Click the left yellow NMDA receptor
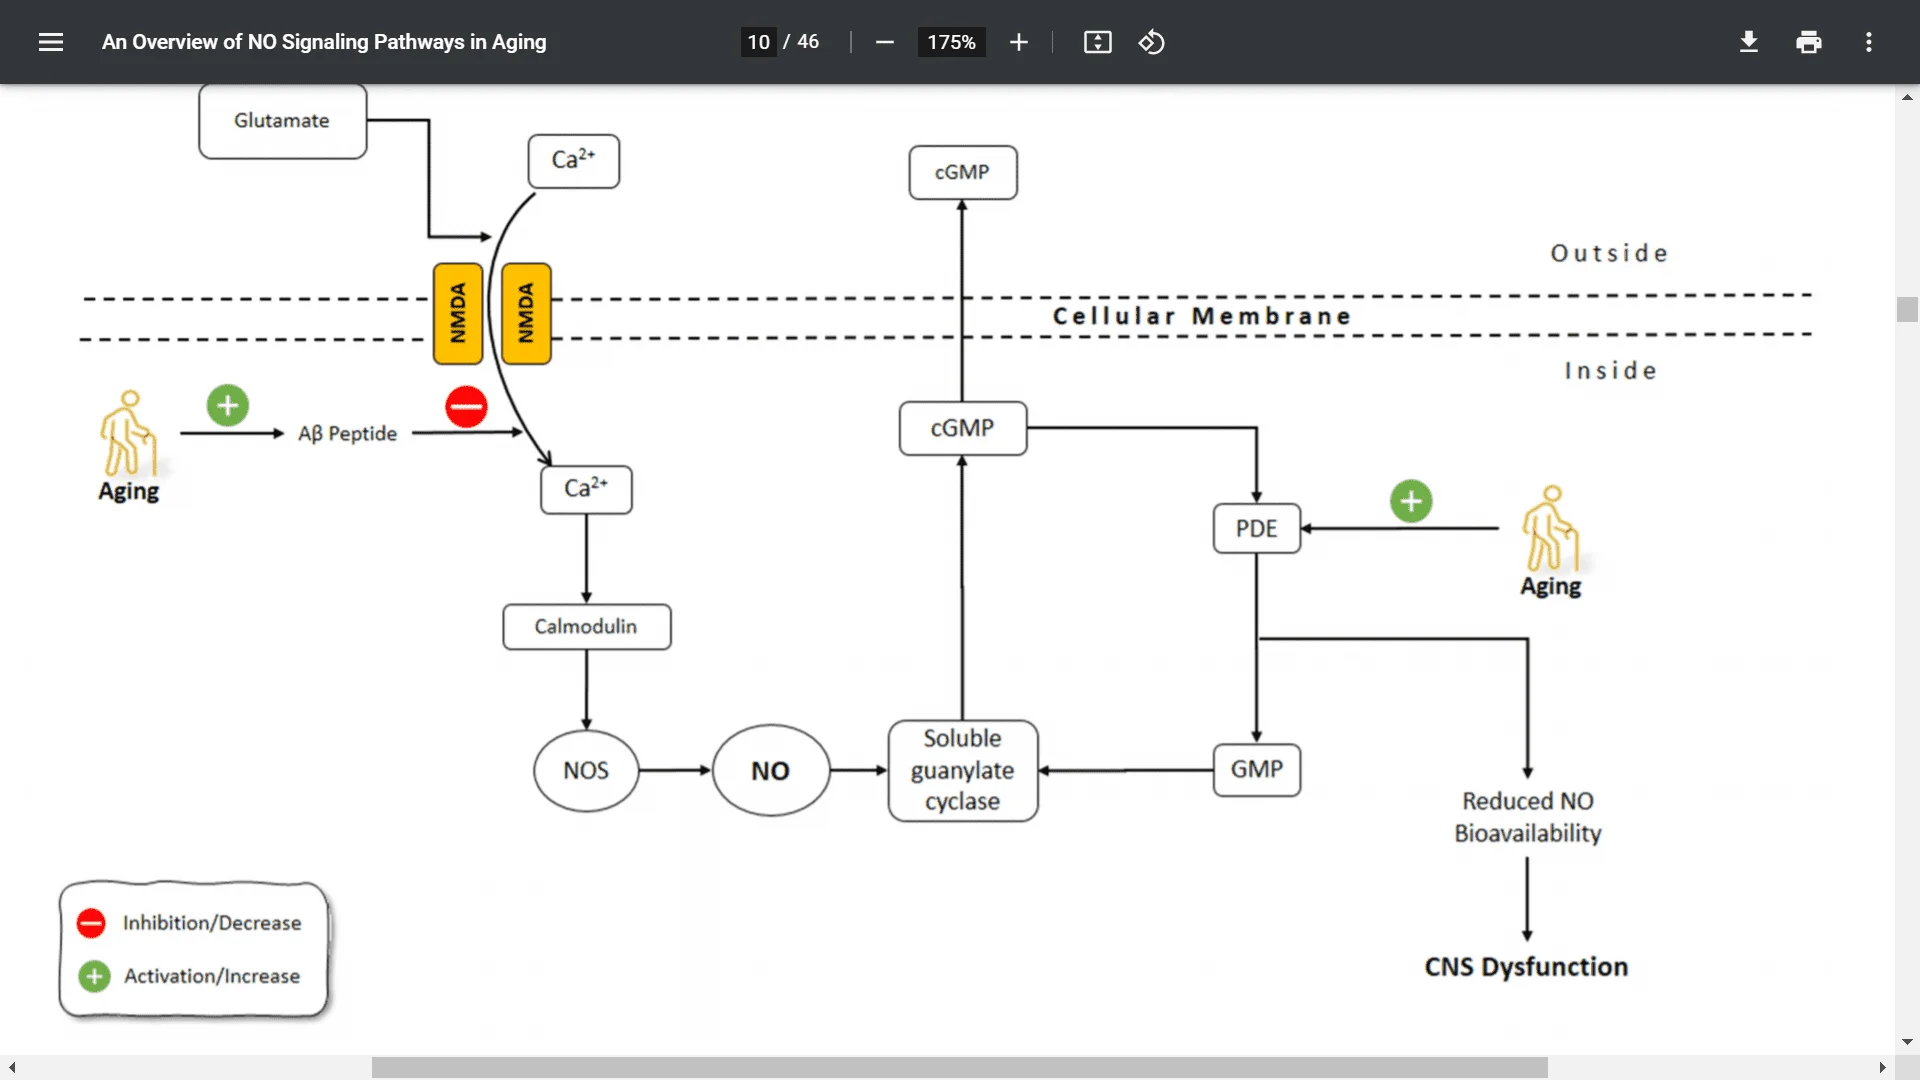This screenshot has height=1080, width=1920. (458, 313)
